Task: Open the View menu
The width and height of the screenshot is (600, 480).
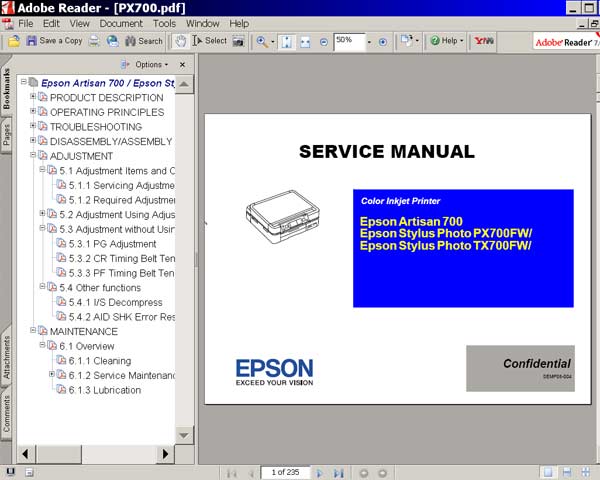Action: [79, 24]
